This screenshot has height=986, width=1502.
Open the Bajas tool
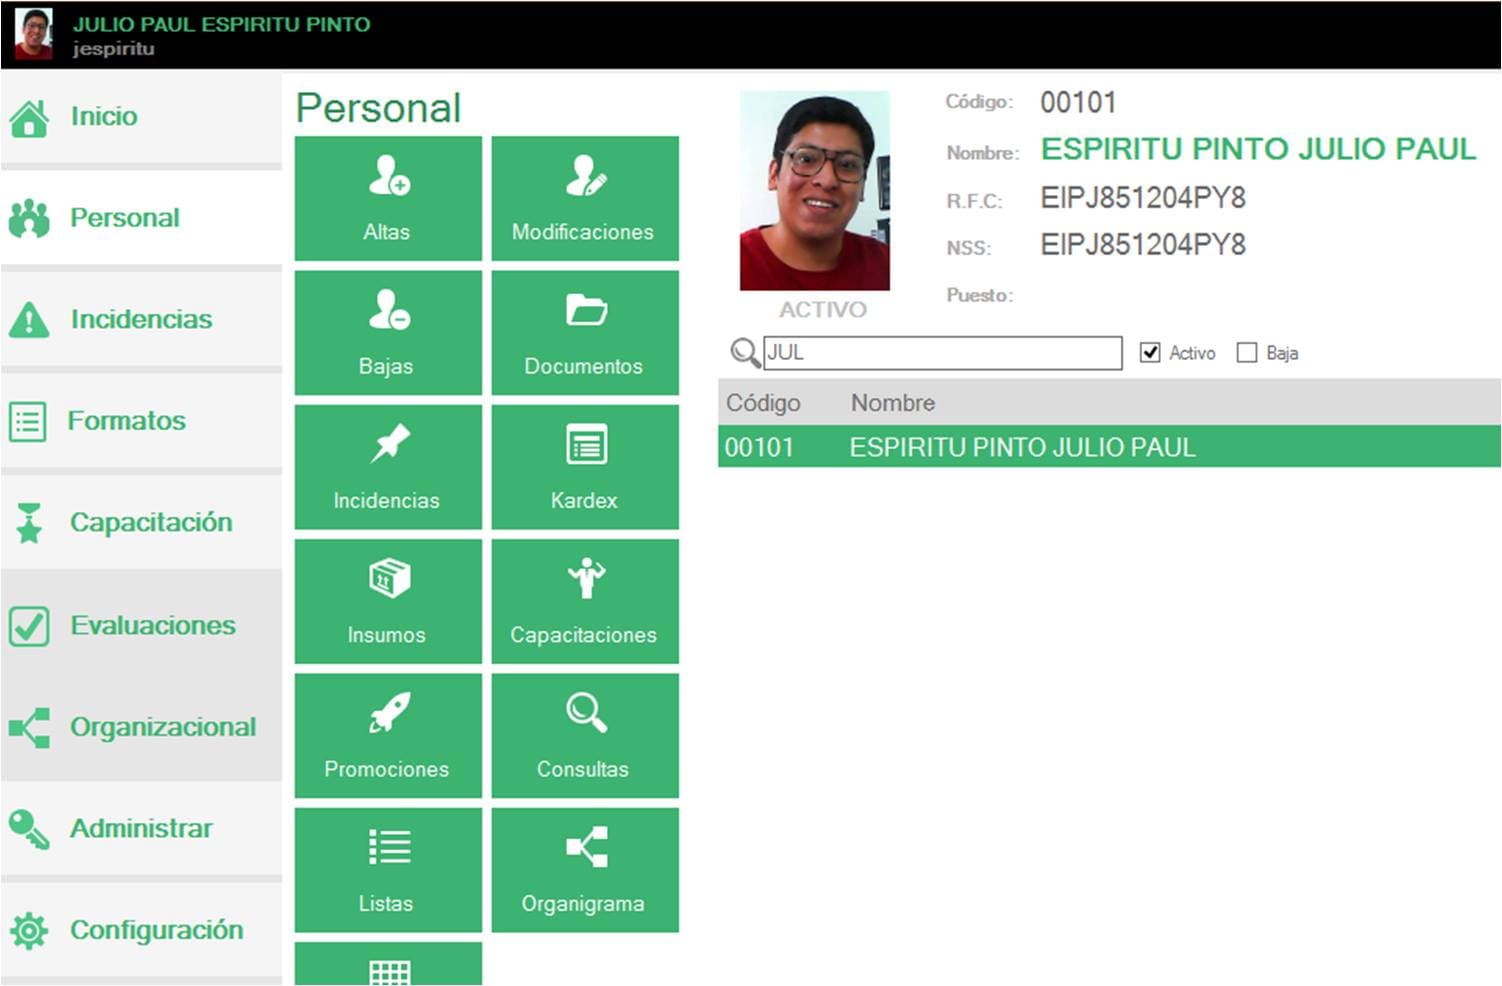point(387,332)
